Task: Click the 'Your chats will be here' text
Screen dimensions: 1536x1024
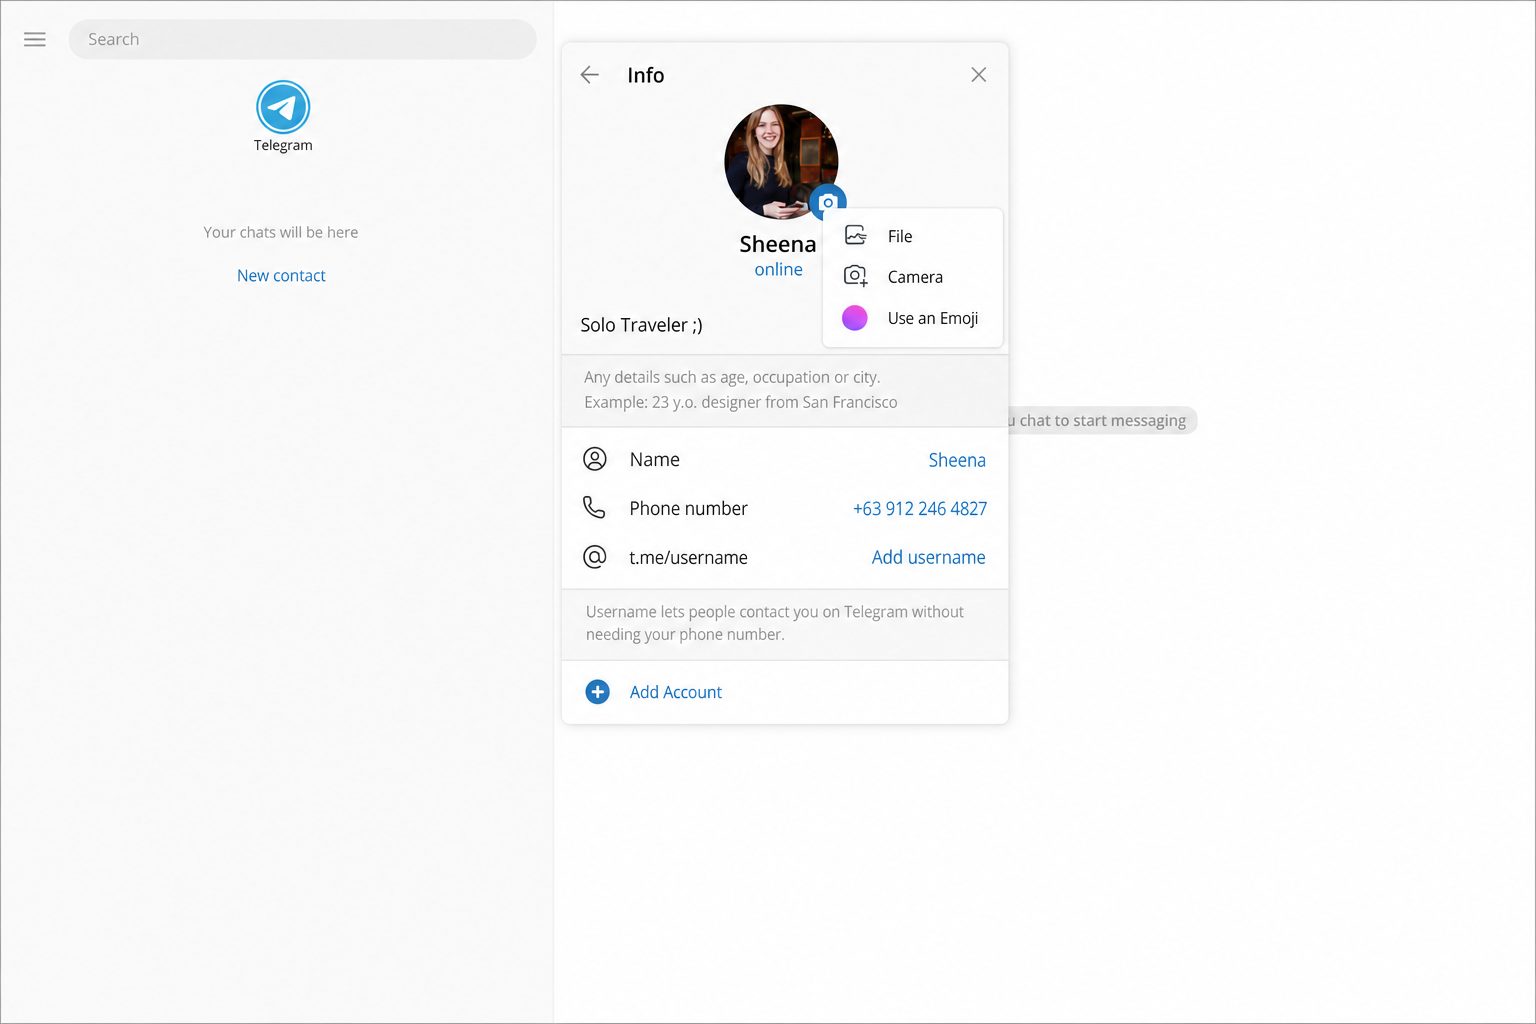Action: pos(281,232)
